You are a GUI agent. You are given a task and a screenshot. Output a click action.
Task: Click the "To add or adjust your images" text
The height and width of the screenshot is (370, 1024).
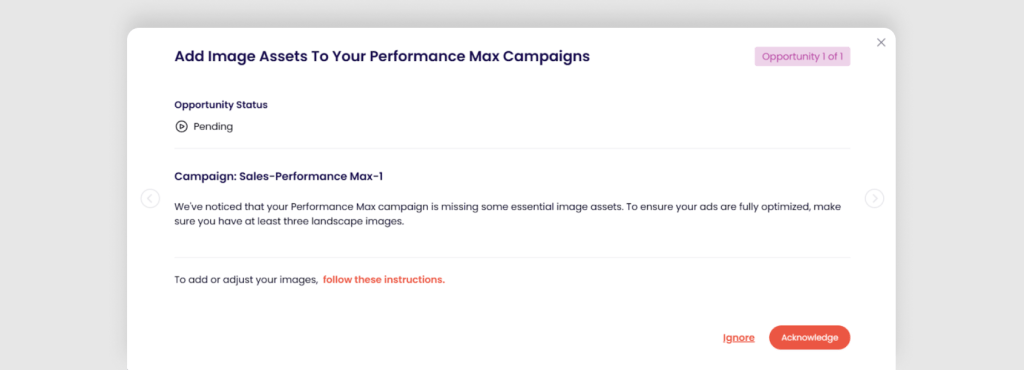click(x=246, y=280)
